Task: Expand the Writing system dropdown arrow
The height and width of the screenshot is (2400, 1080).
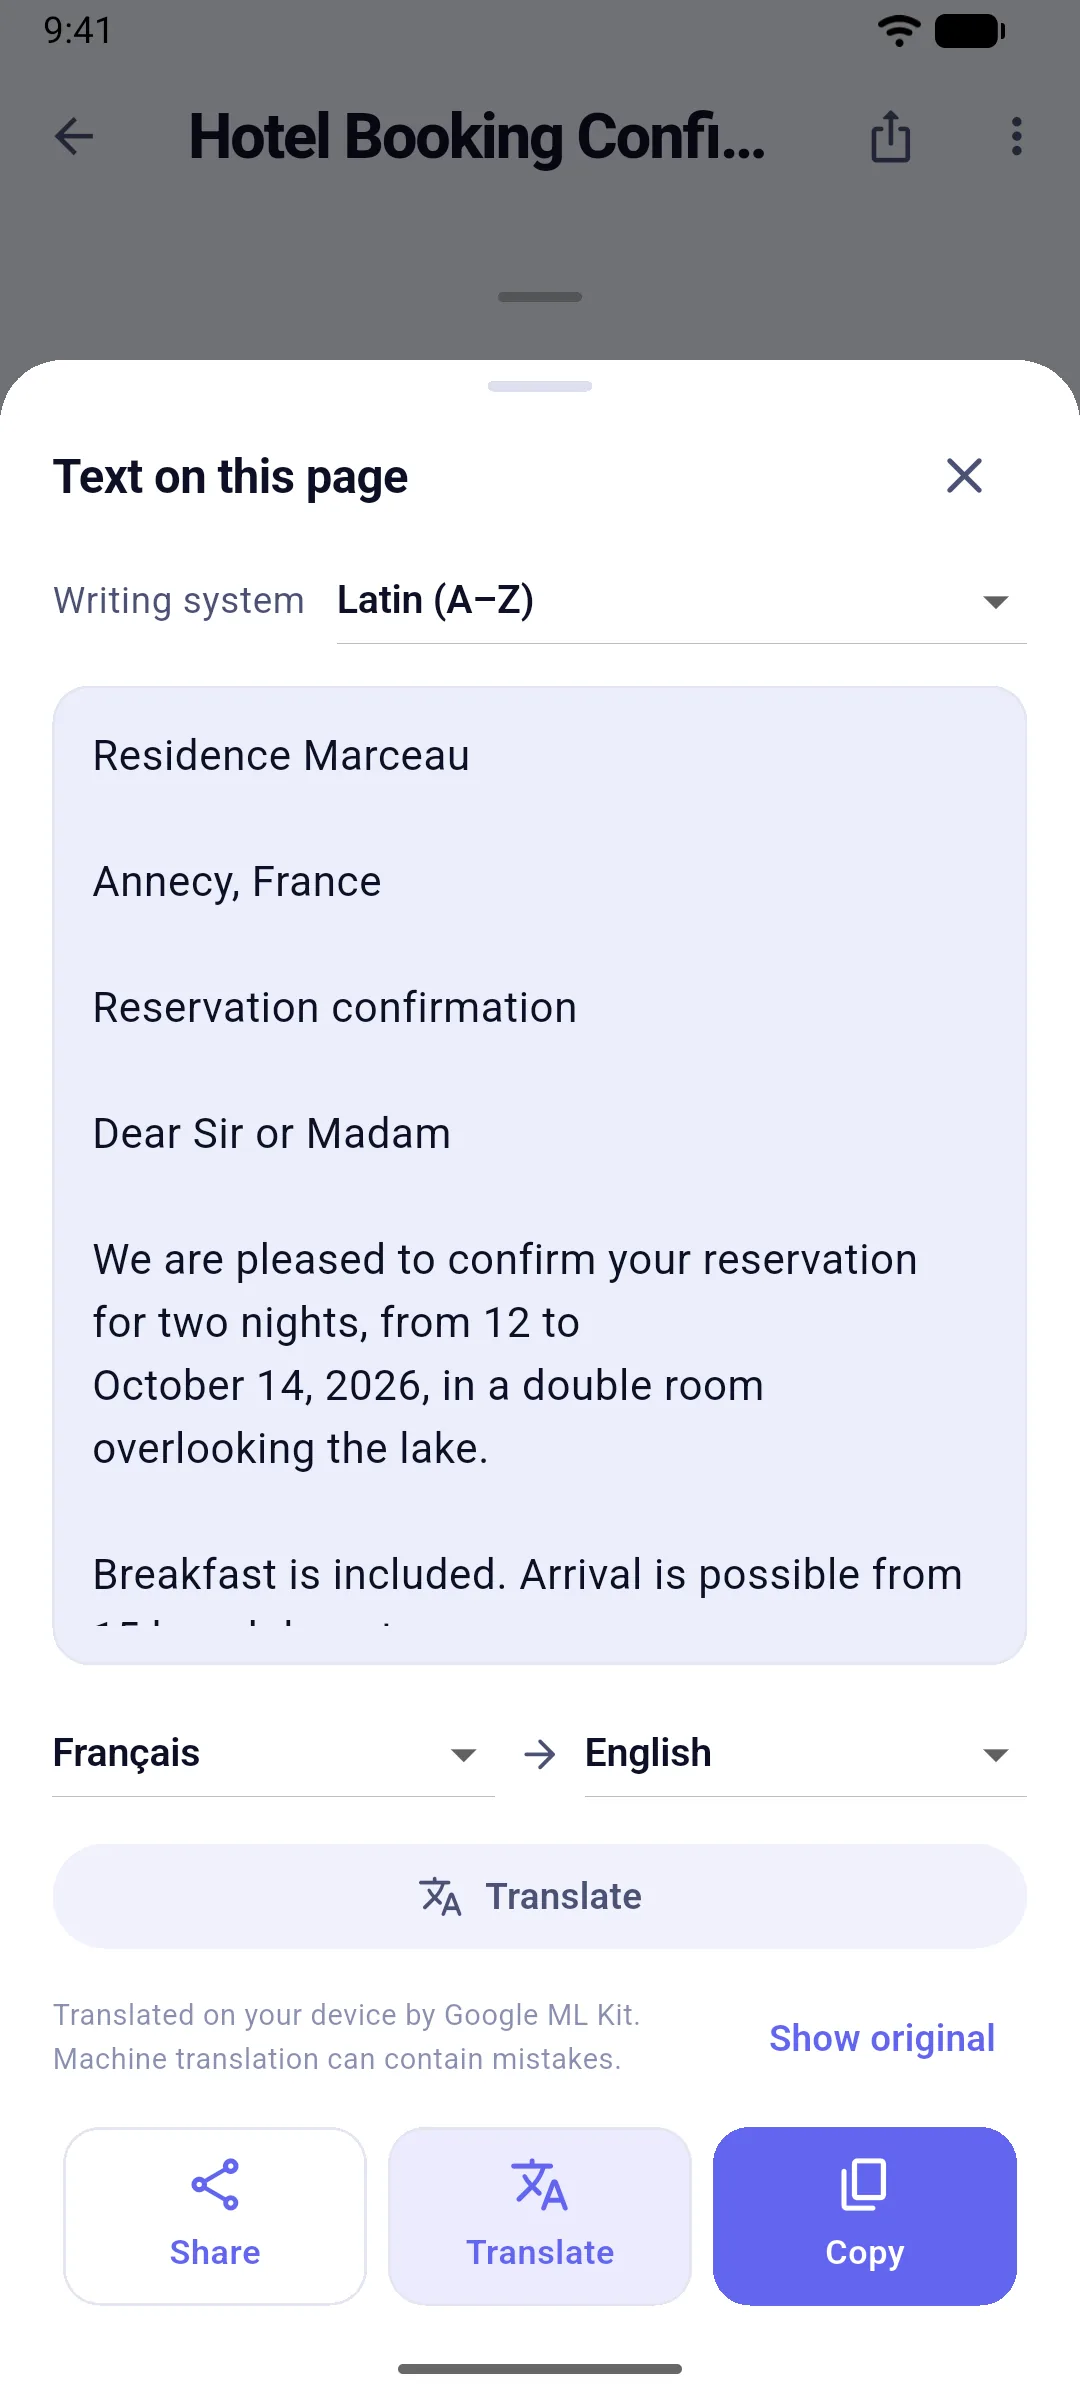Action: click(x=995, y=602)
